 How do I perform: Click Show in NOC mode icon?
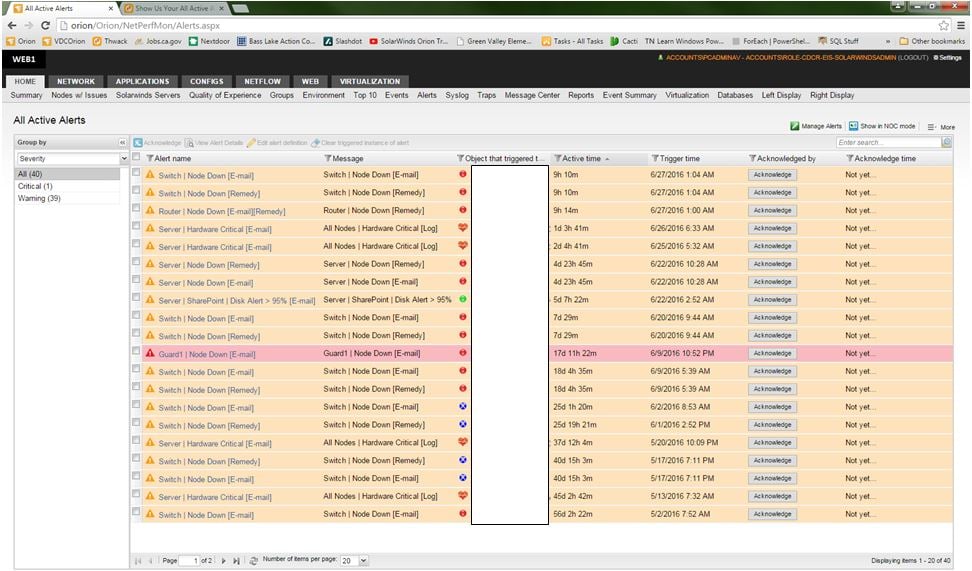click(853, 126)
